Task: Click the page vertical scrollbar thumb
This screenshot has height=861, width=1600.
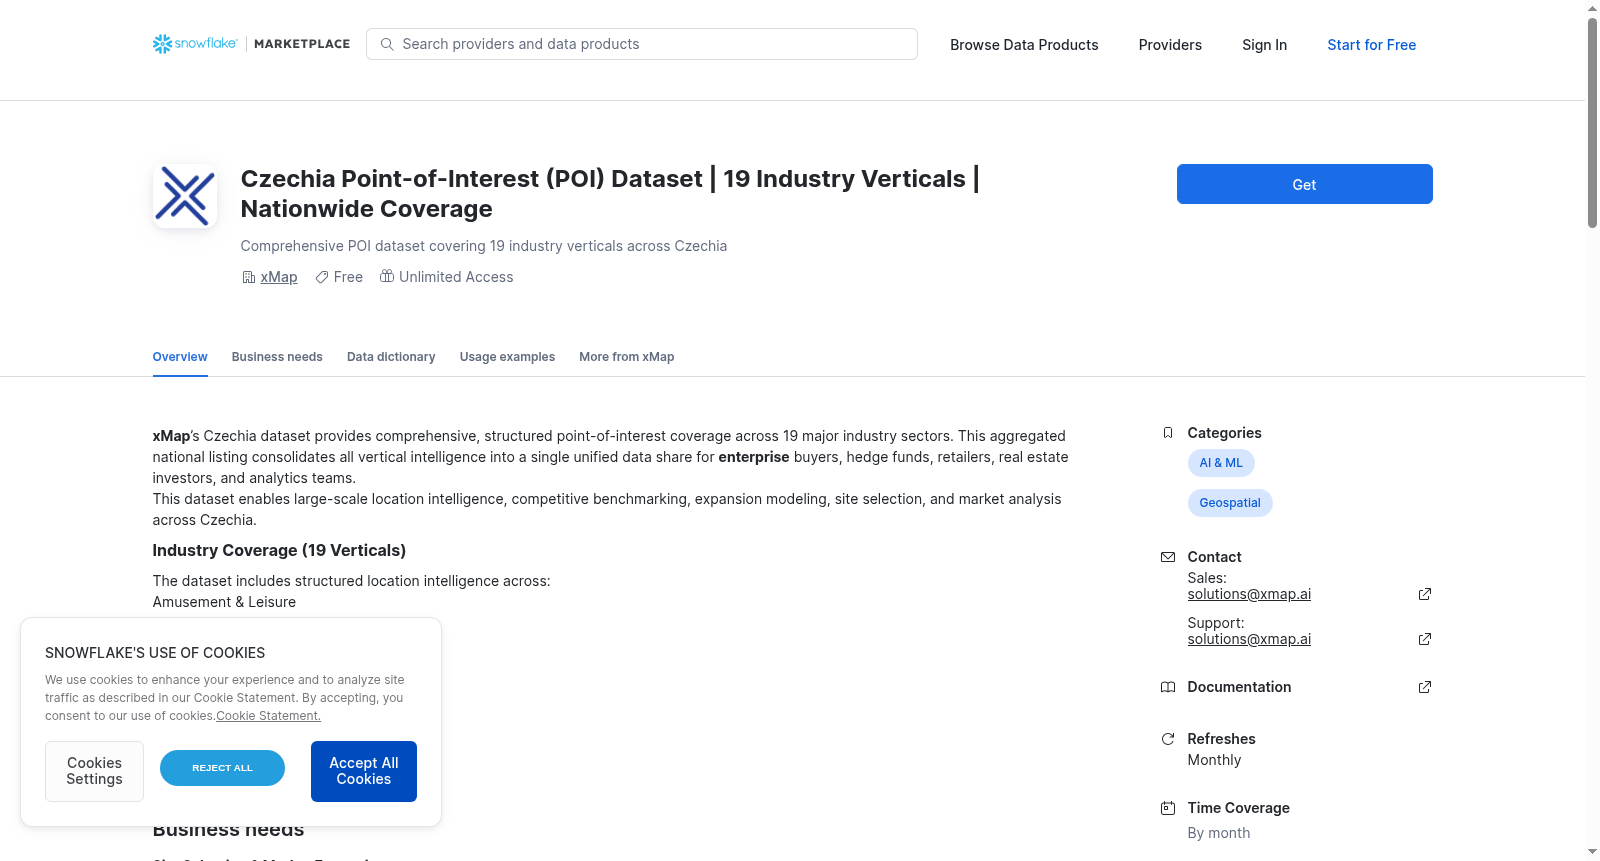Action: (1592, 123)
